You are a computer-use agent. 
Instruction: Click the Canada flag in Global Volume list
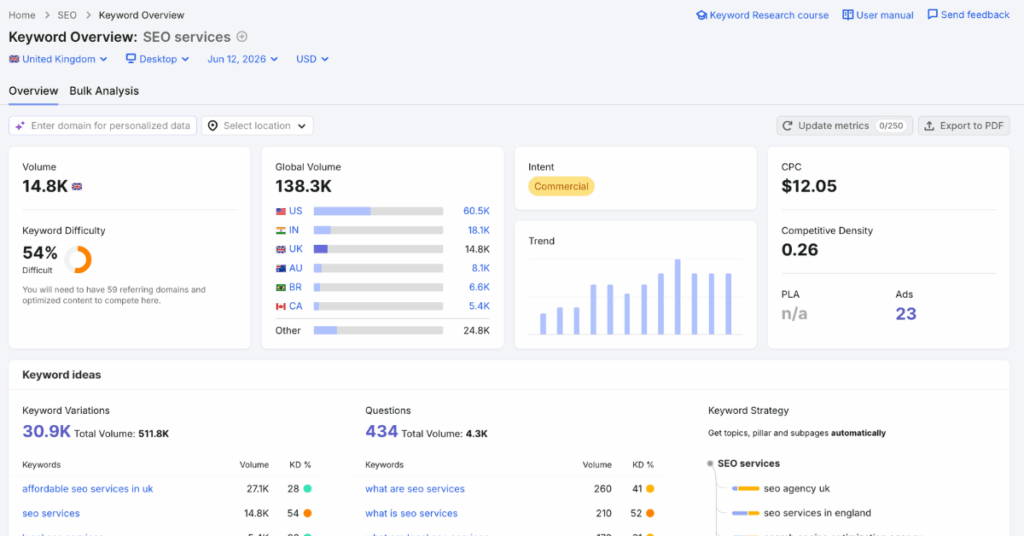click(x=281, y=306)
